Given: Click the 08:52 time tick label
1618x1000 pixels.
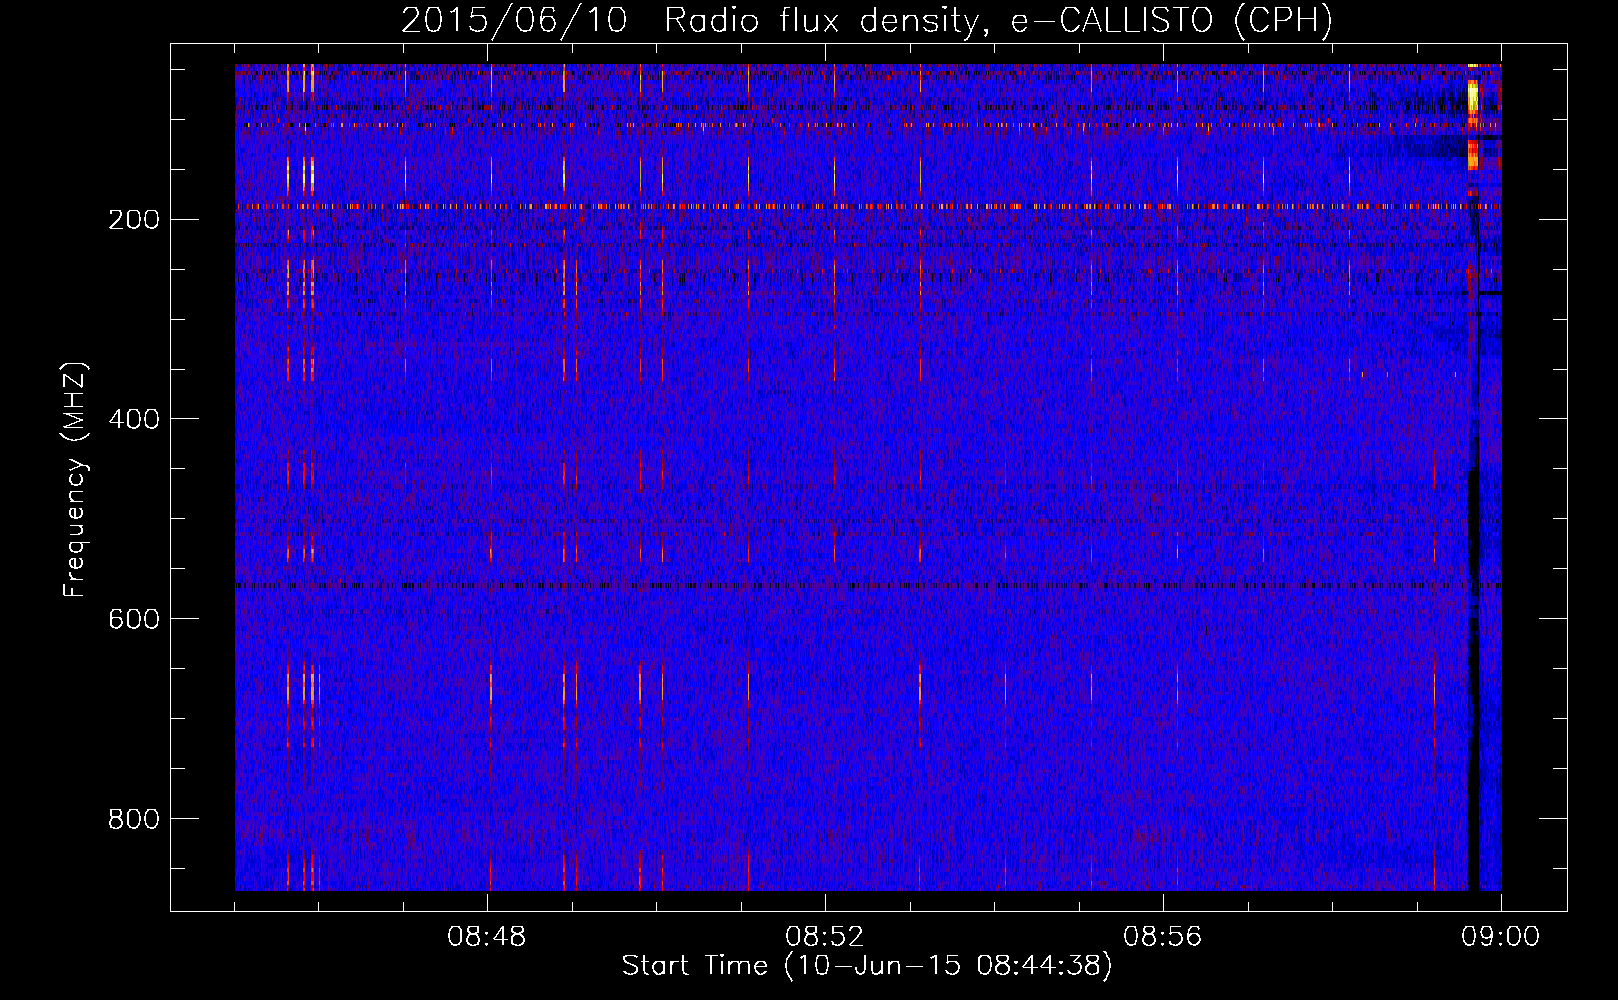Looking at the screenshot, I should [825, 937].
